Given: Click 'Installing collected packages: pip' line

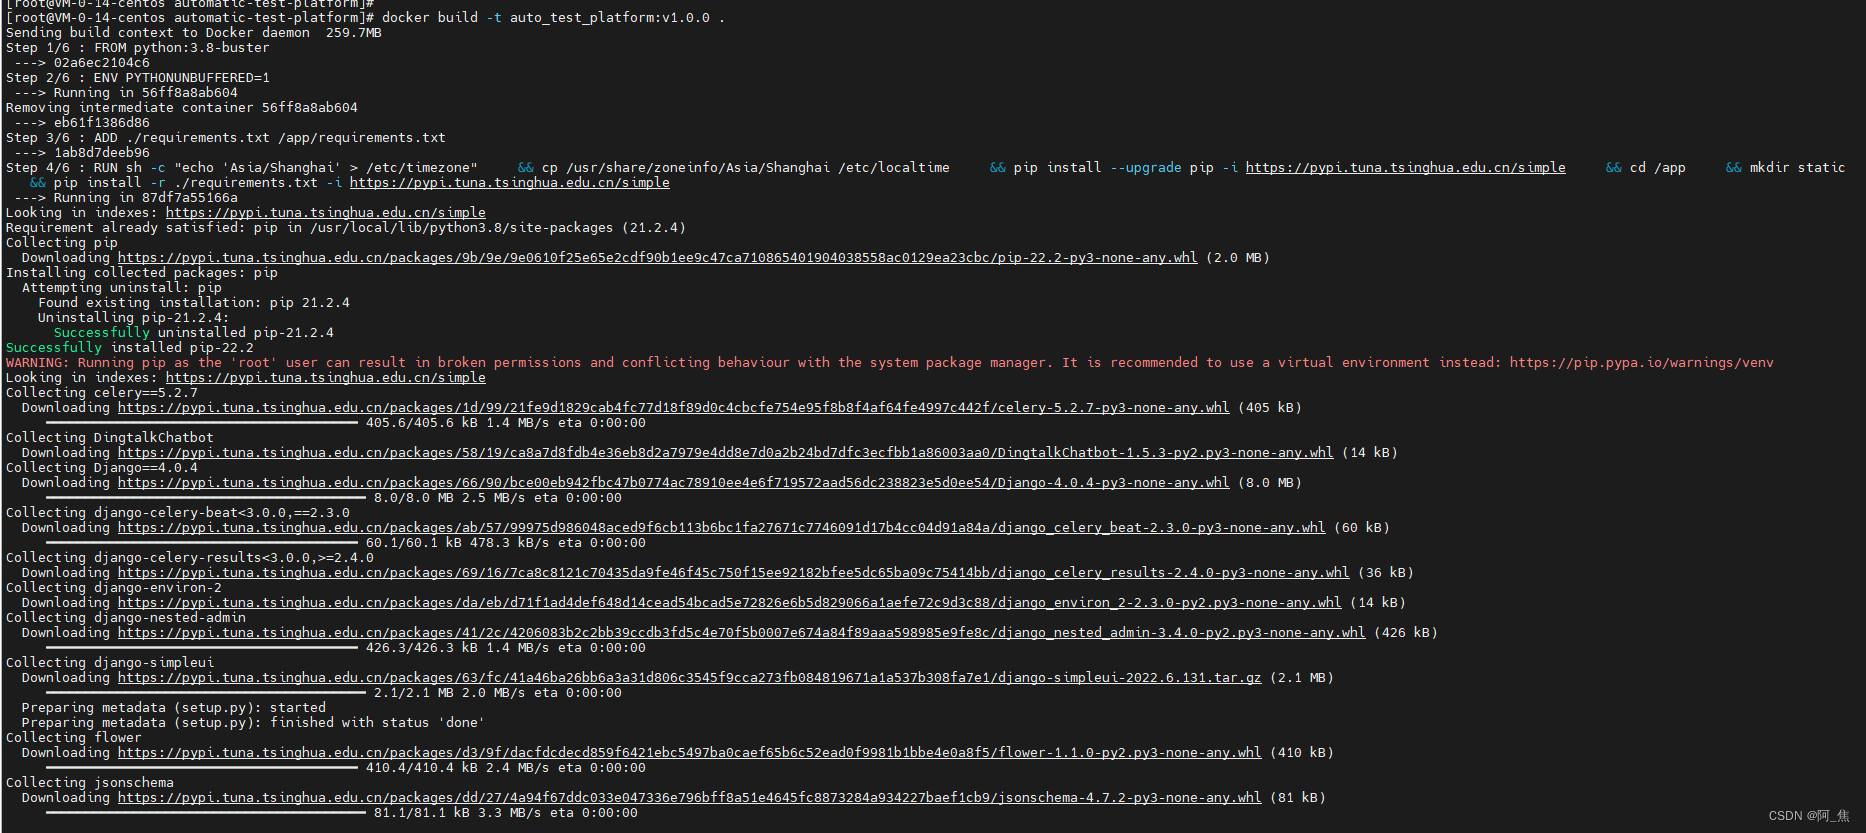Looking at the screenshot, I should tap(141, 273).
